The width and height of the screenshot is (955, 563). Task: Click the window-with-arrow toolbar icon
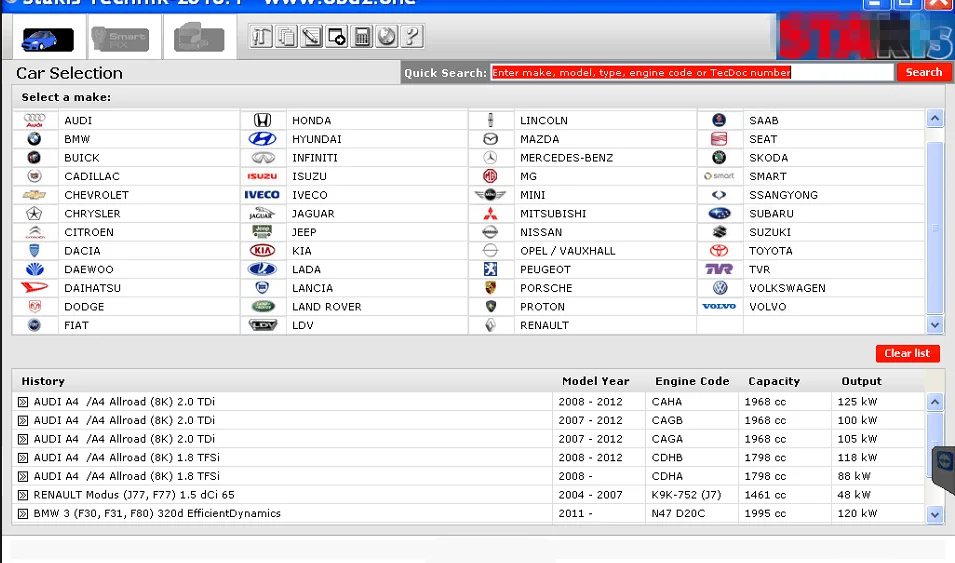tap(336, 37)
